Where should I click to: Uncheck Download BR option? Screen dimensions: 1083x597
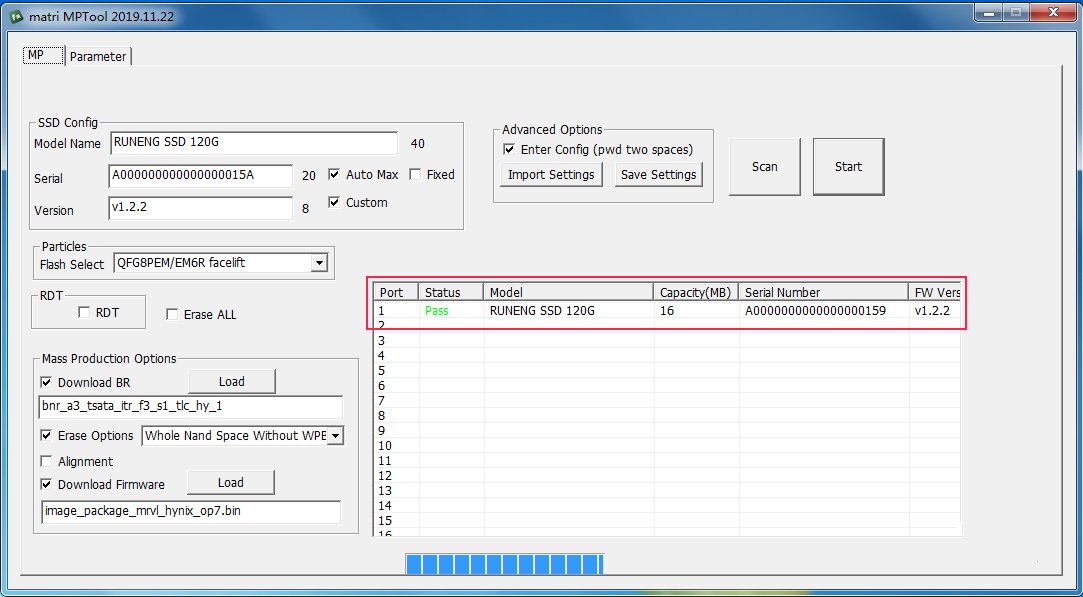point(46,382)
